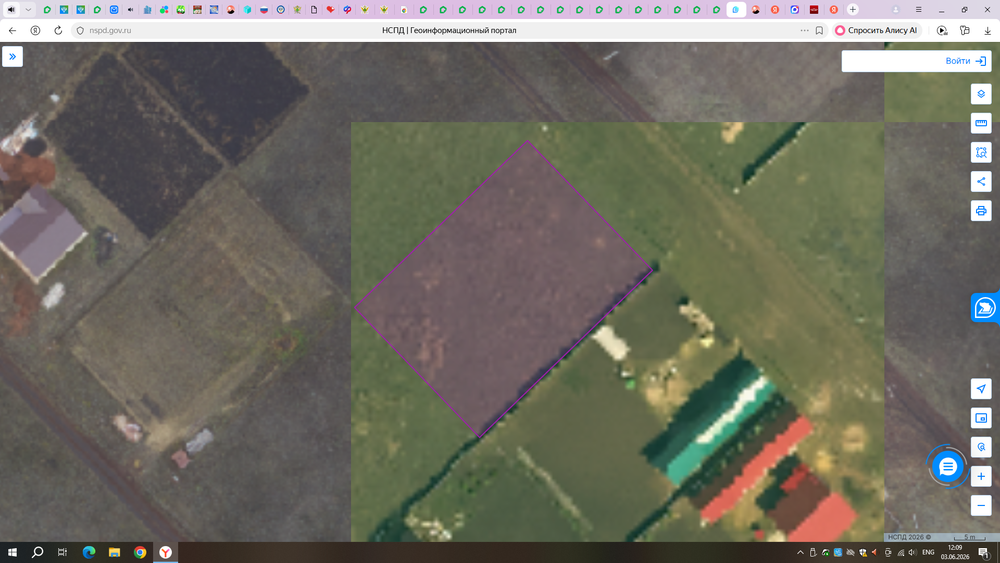Screen dimensions: 1000x563
Task: Zoom out with the minus button
Action: click(981, 506)
